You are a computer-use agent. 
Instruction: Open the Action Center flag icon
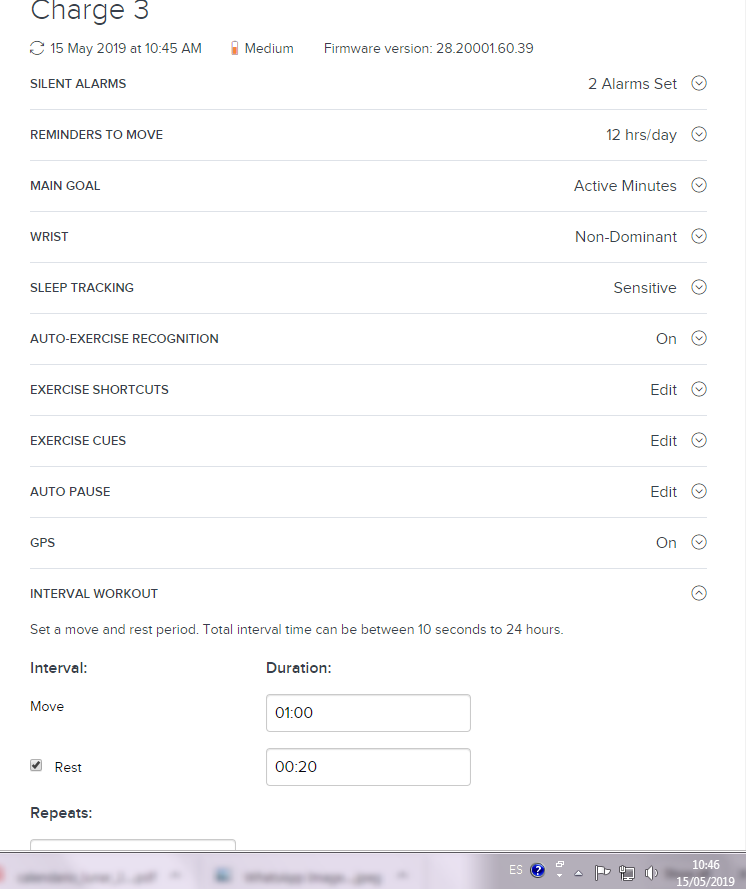tap(604, 871)
